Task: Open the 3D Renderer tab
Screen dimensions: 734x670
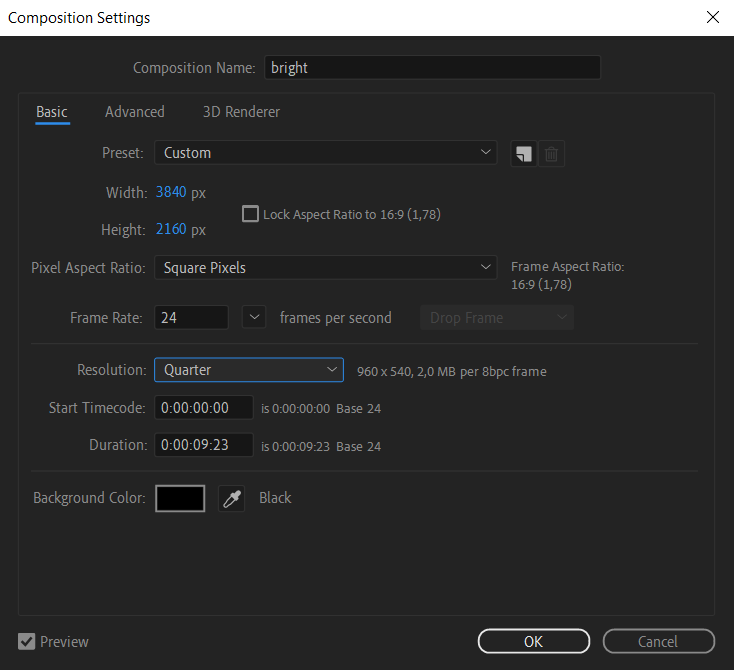Action: point(241,112)
